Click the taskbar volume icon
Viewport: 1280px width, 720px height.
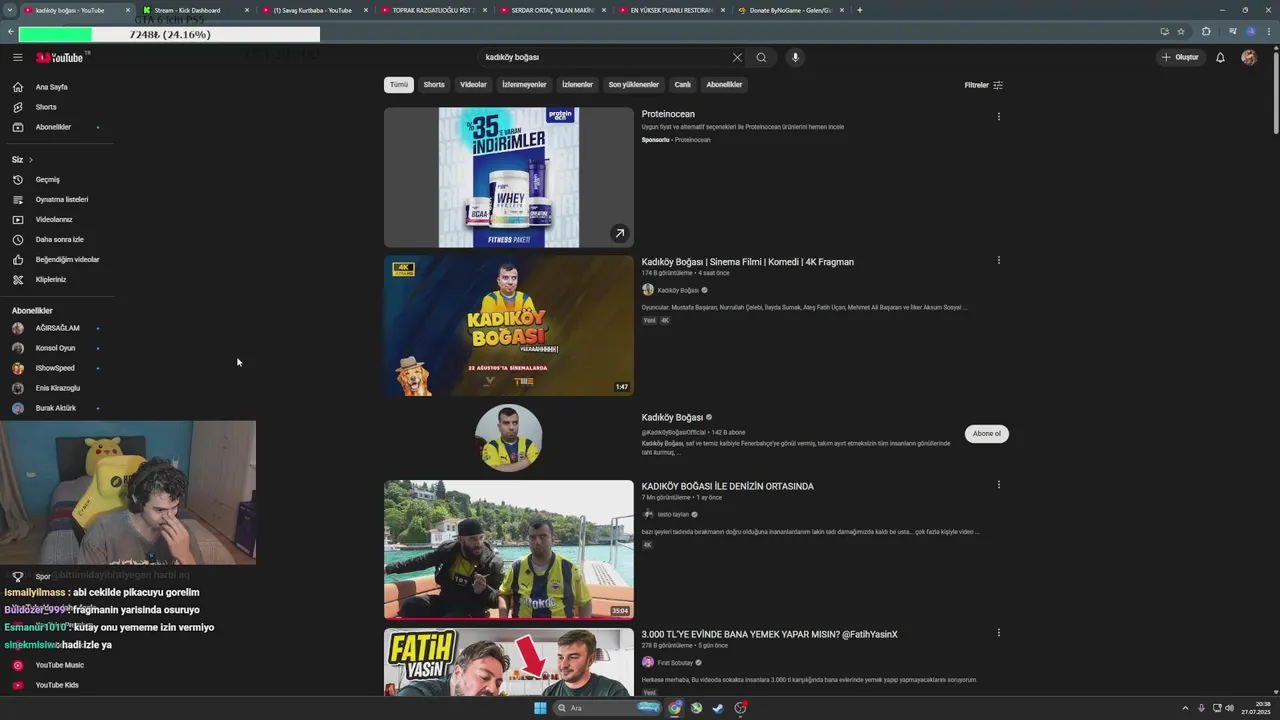1229,708
